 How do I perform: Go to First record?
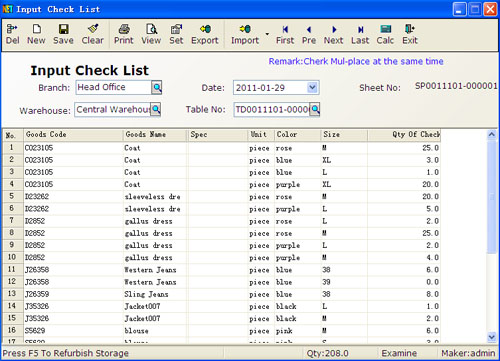point(285,34)
